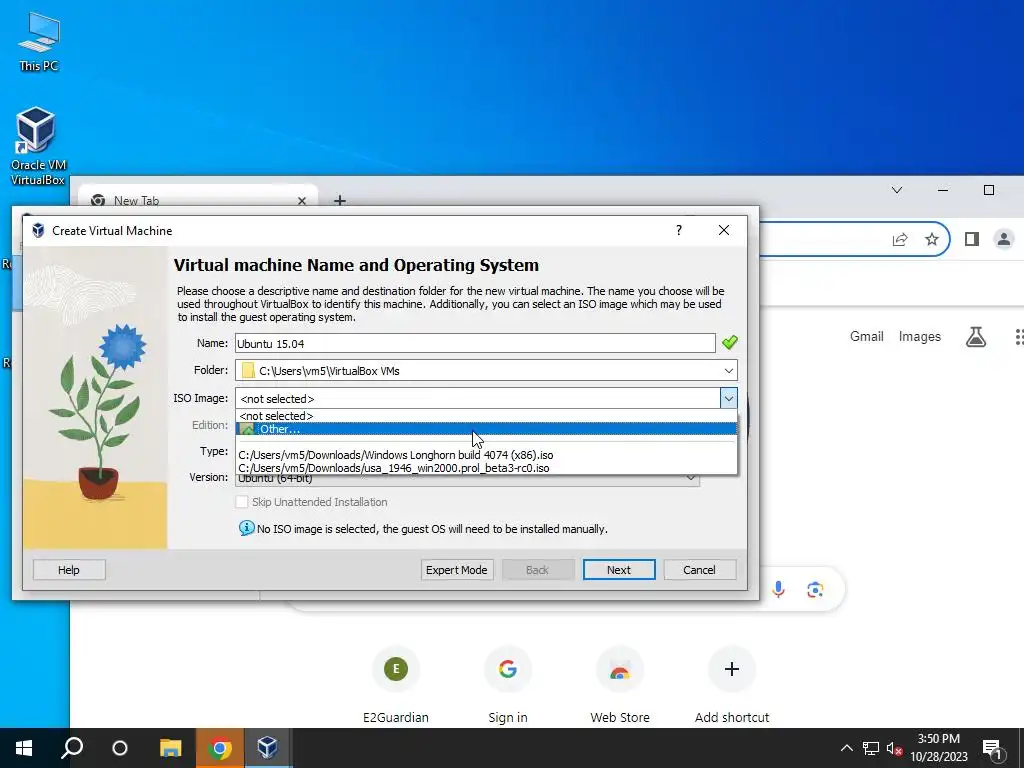The image size is (1024, 768).
Task: Click the green checkmark beside the Name field
Action: (729, 342)
